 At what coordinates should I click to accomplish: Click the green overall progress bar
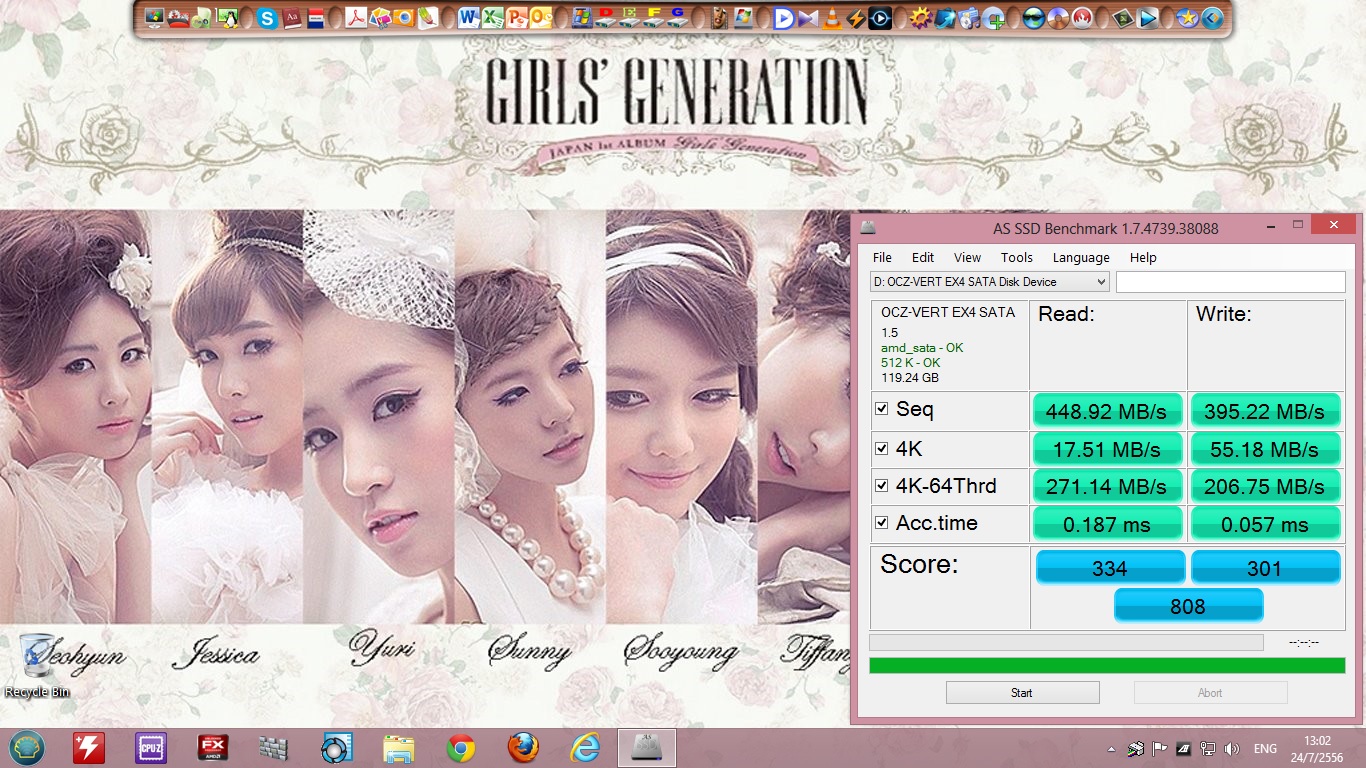[1107, 665]
